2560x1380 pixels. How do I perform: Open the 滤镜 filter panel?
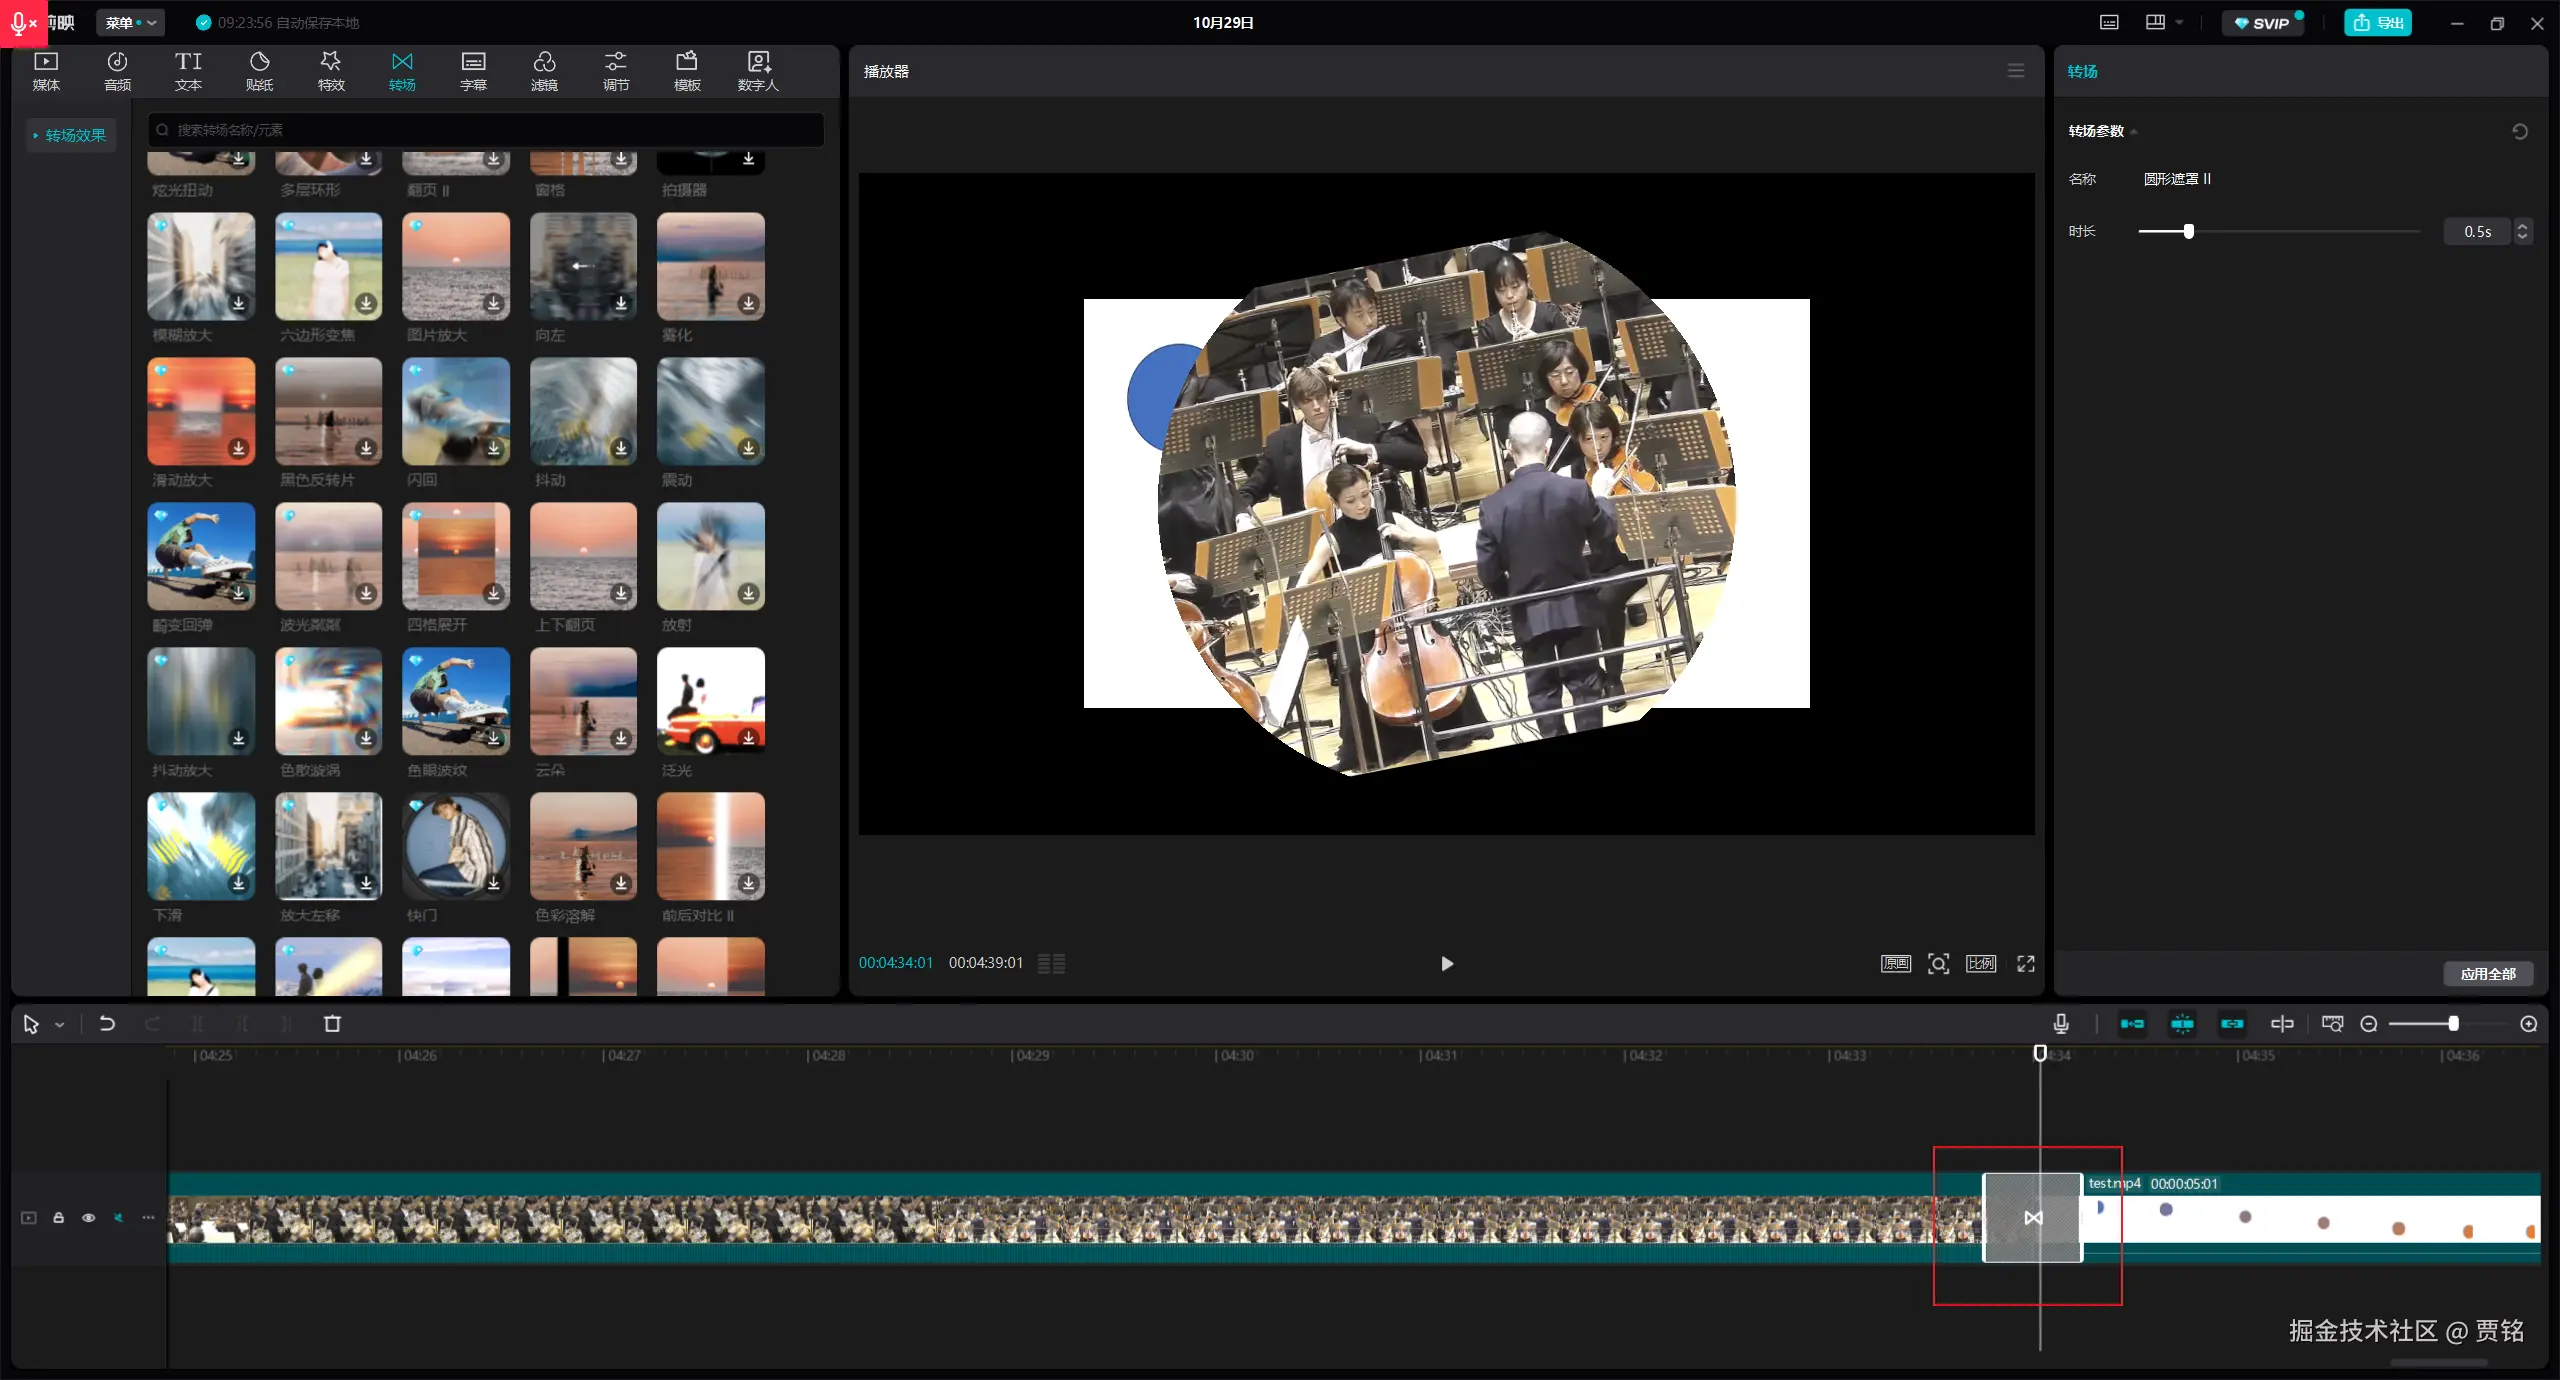(544, 71)
